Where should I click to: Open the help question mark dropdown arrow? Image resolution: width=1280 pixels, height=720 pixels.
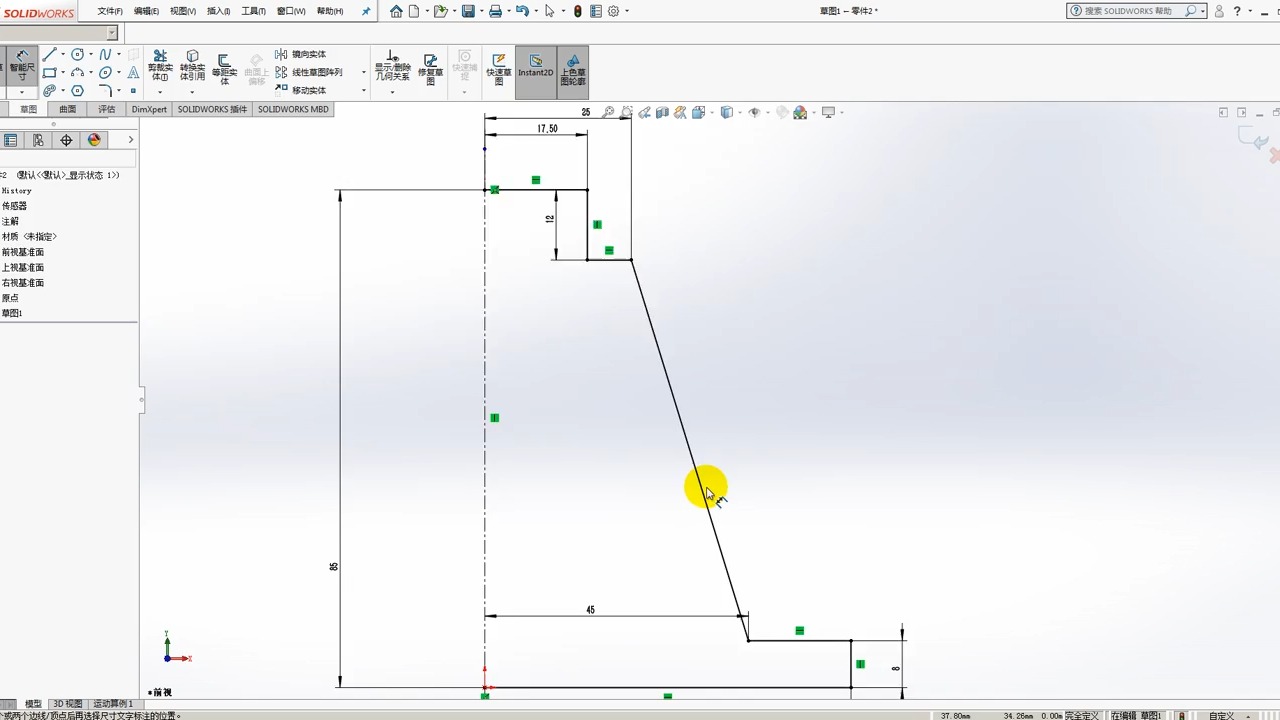click(1248, 11)
